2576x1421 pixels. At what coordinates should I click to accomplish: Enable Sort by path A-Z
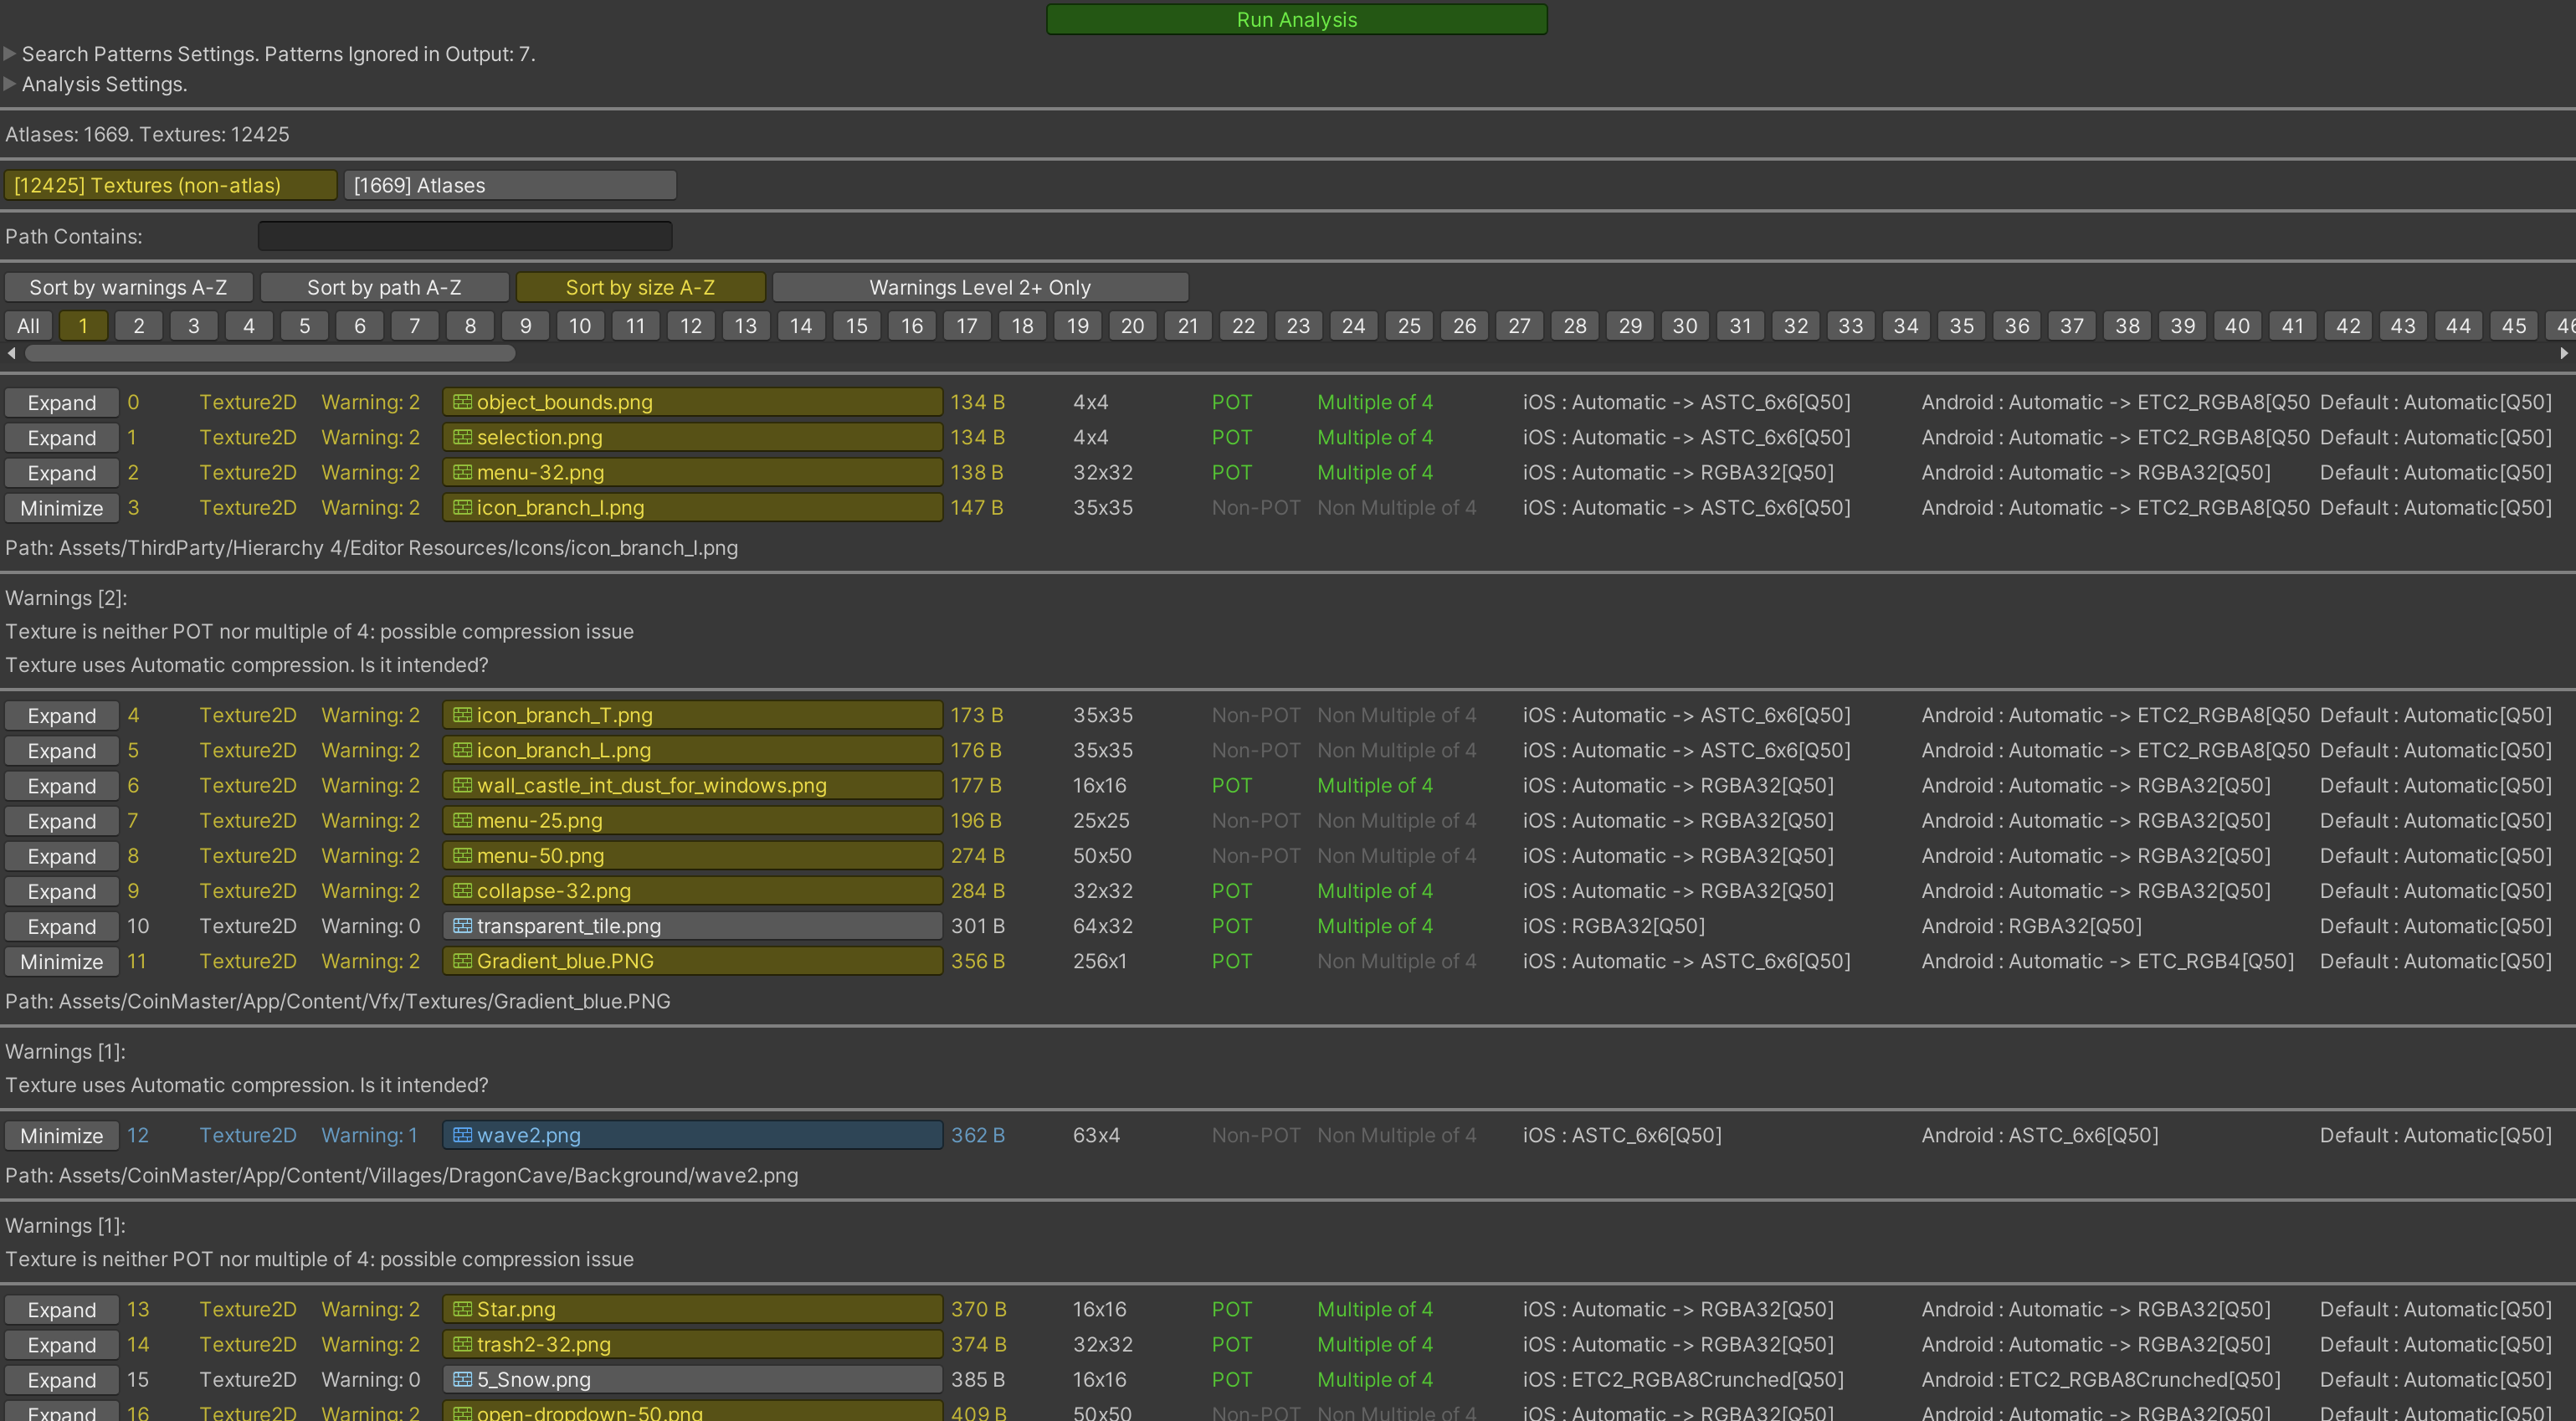coord(384,287)
